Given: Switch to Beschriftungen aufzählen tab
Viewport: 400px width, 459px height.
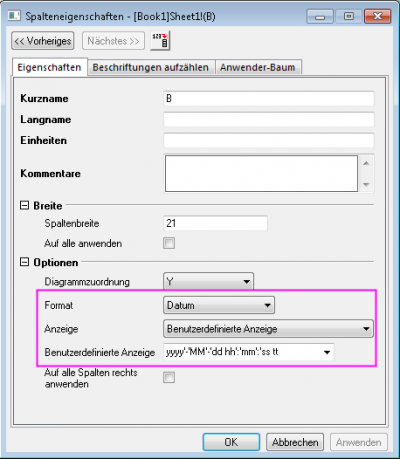Looking at the screenshot, I should tap(151, 67).
